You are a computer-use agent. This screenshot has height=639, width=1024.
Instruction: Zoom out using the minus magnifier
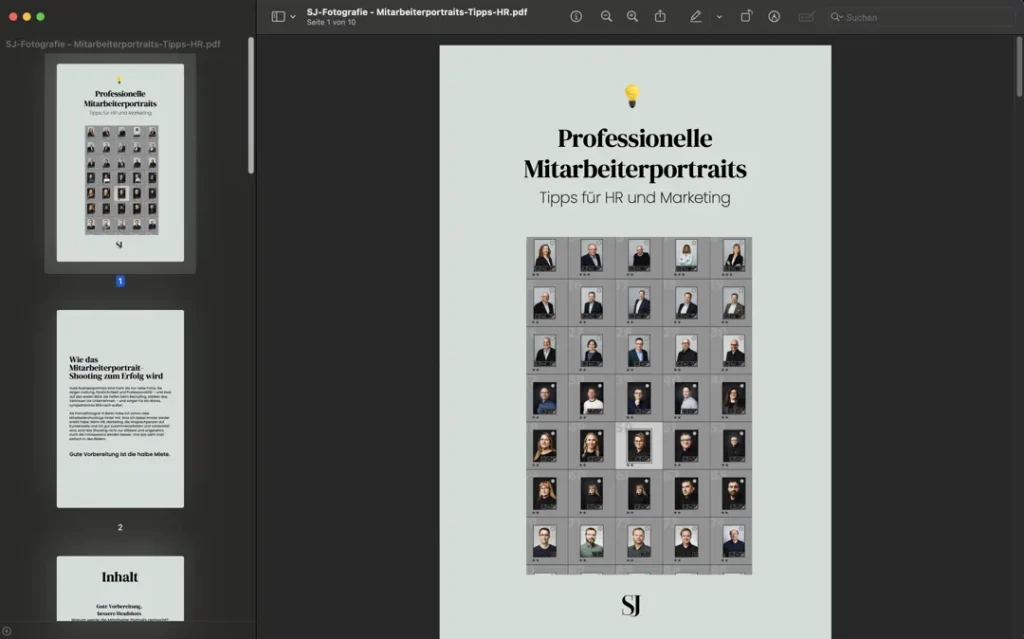(x=606, y=17)
